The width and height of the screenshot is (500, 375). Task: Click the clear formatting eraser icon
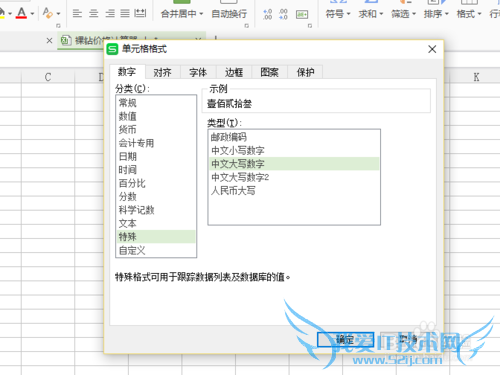48,13
